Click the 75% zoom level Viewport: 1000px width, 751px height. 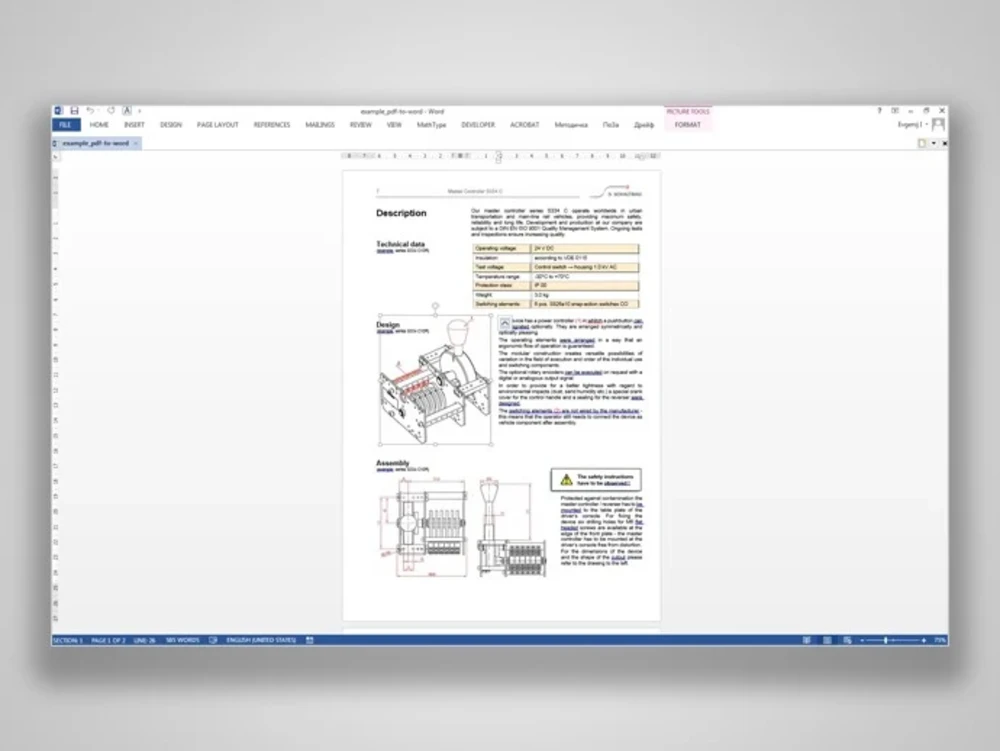(940, 640)
